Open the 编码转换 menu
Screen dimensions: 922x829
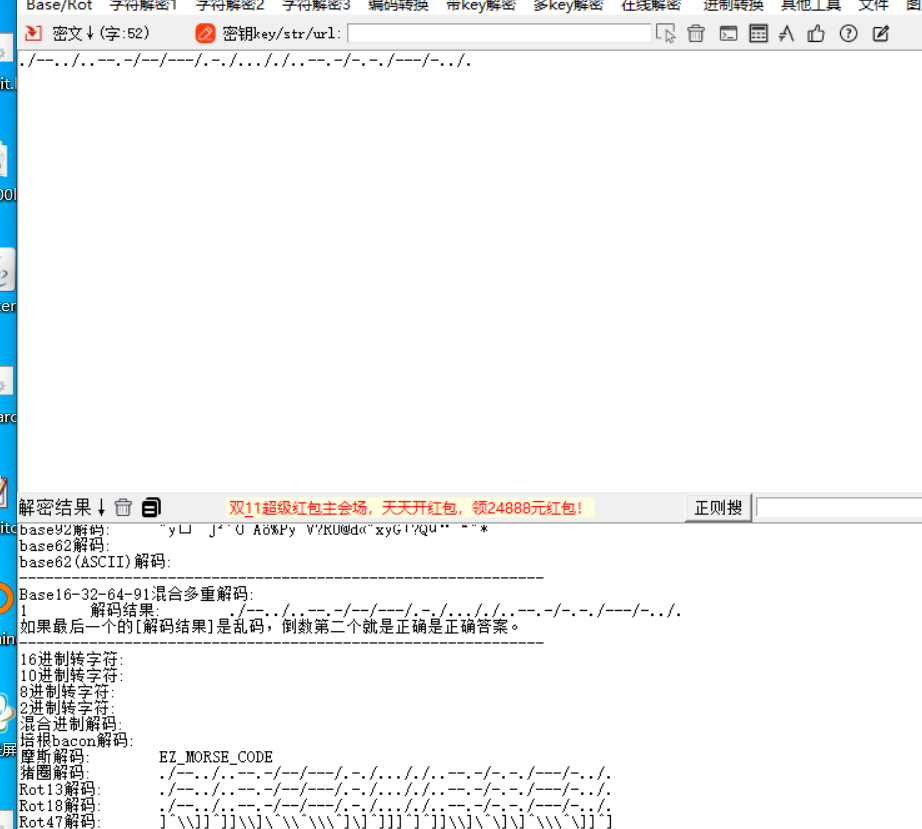pyautogui.click(x=397, y=5)
